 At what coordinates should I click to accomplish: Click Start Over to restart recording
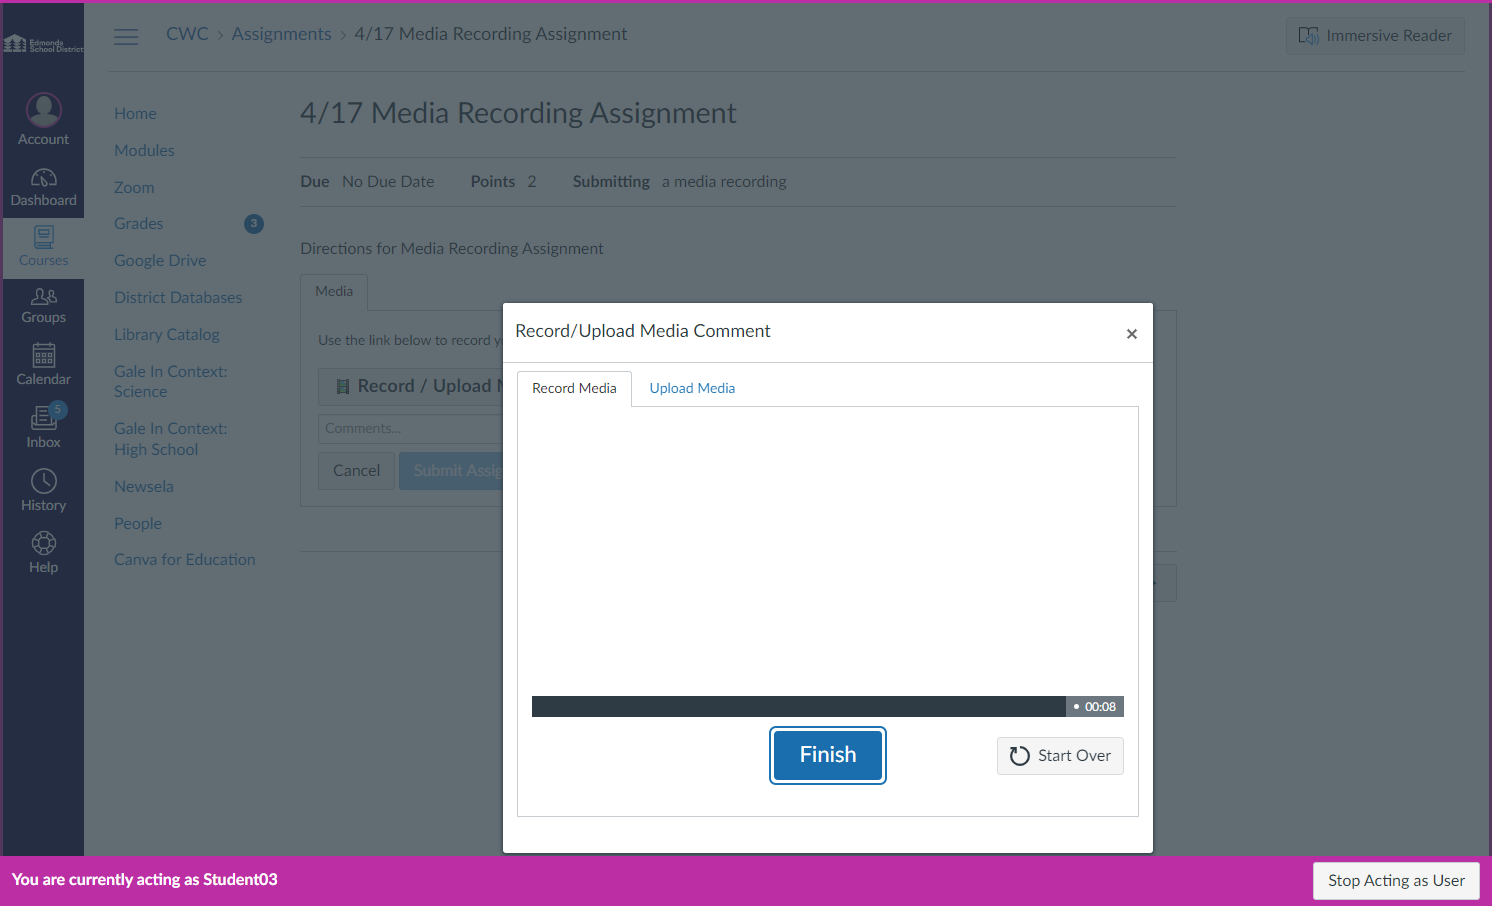tap(1060, 756)
